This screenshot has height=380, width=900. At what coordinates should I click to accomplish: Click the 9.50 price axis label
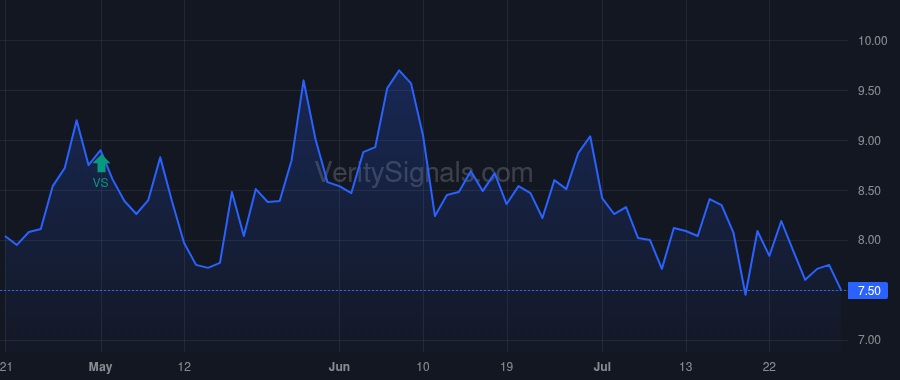(x=870, y=91)
